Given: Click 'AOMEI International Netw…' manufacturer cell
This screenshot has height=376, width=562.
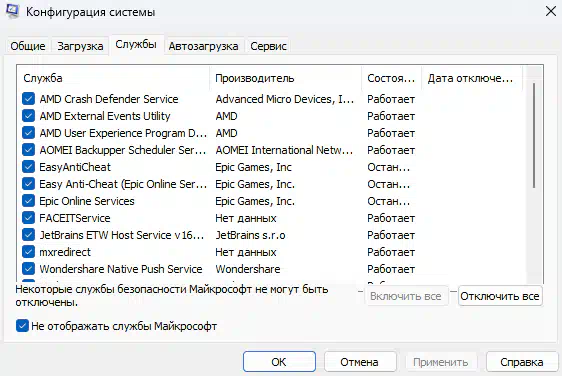Looking at the screenshot, I should click(284, 150).
